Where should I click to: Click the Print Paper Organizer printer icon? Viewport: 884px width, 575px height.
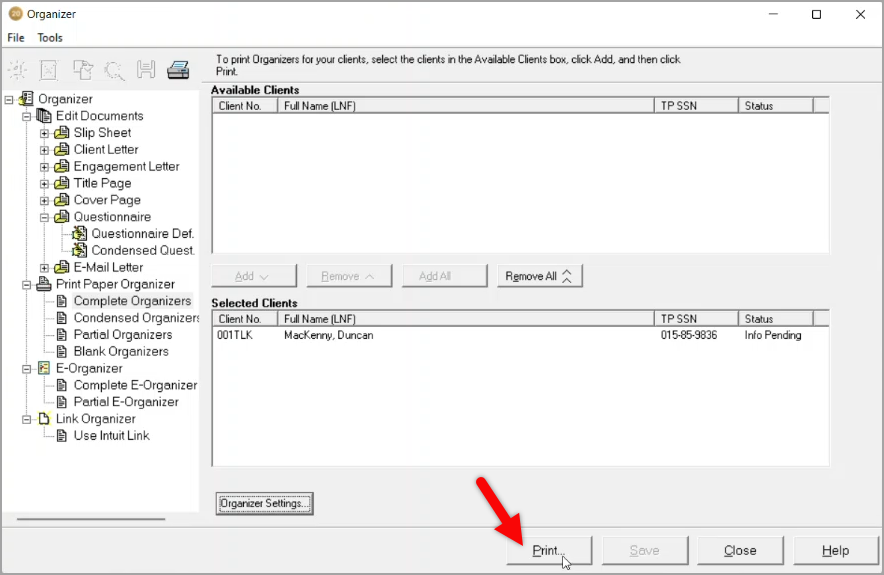click(x=44, y=284)
